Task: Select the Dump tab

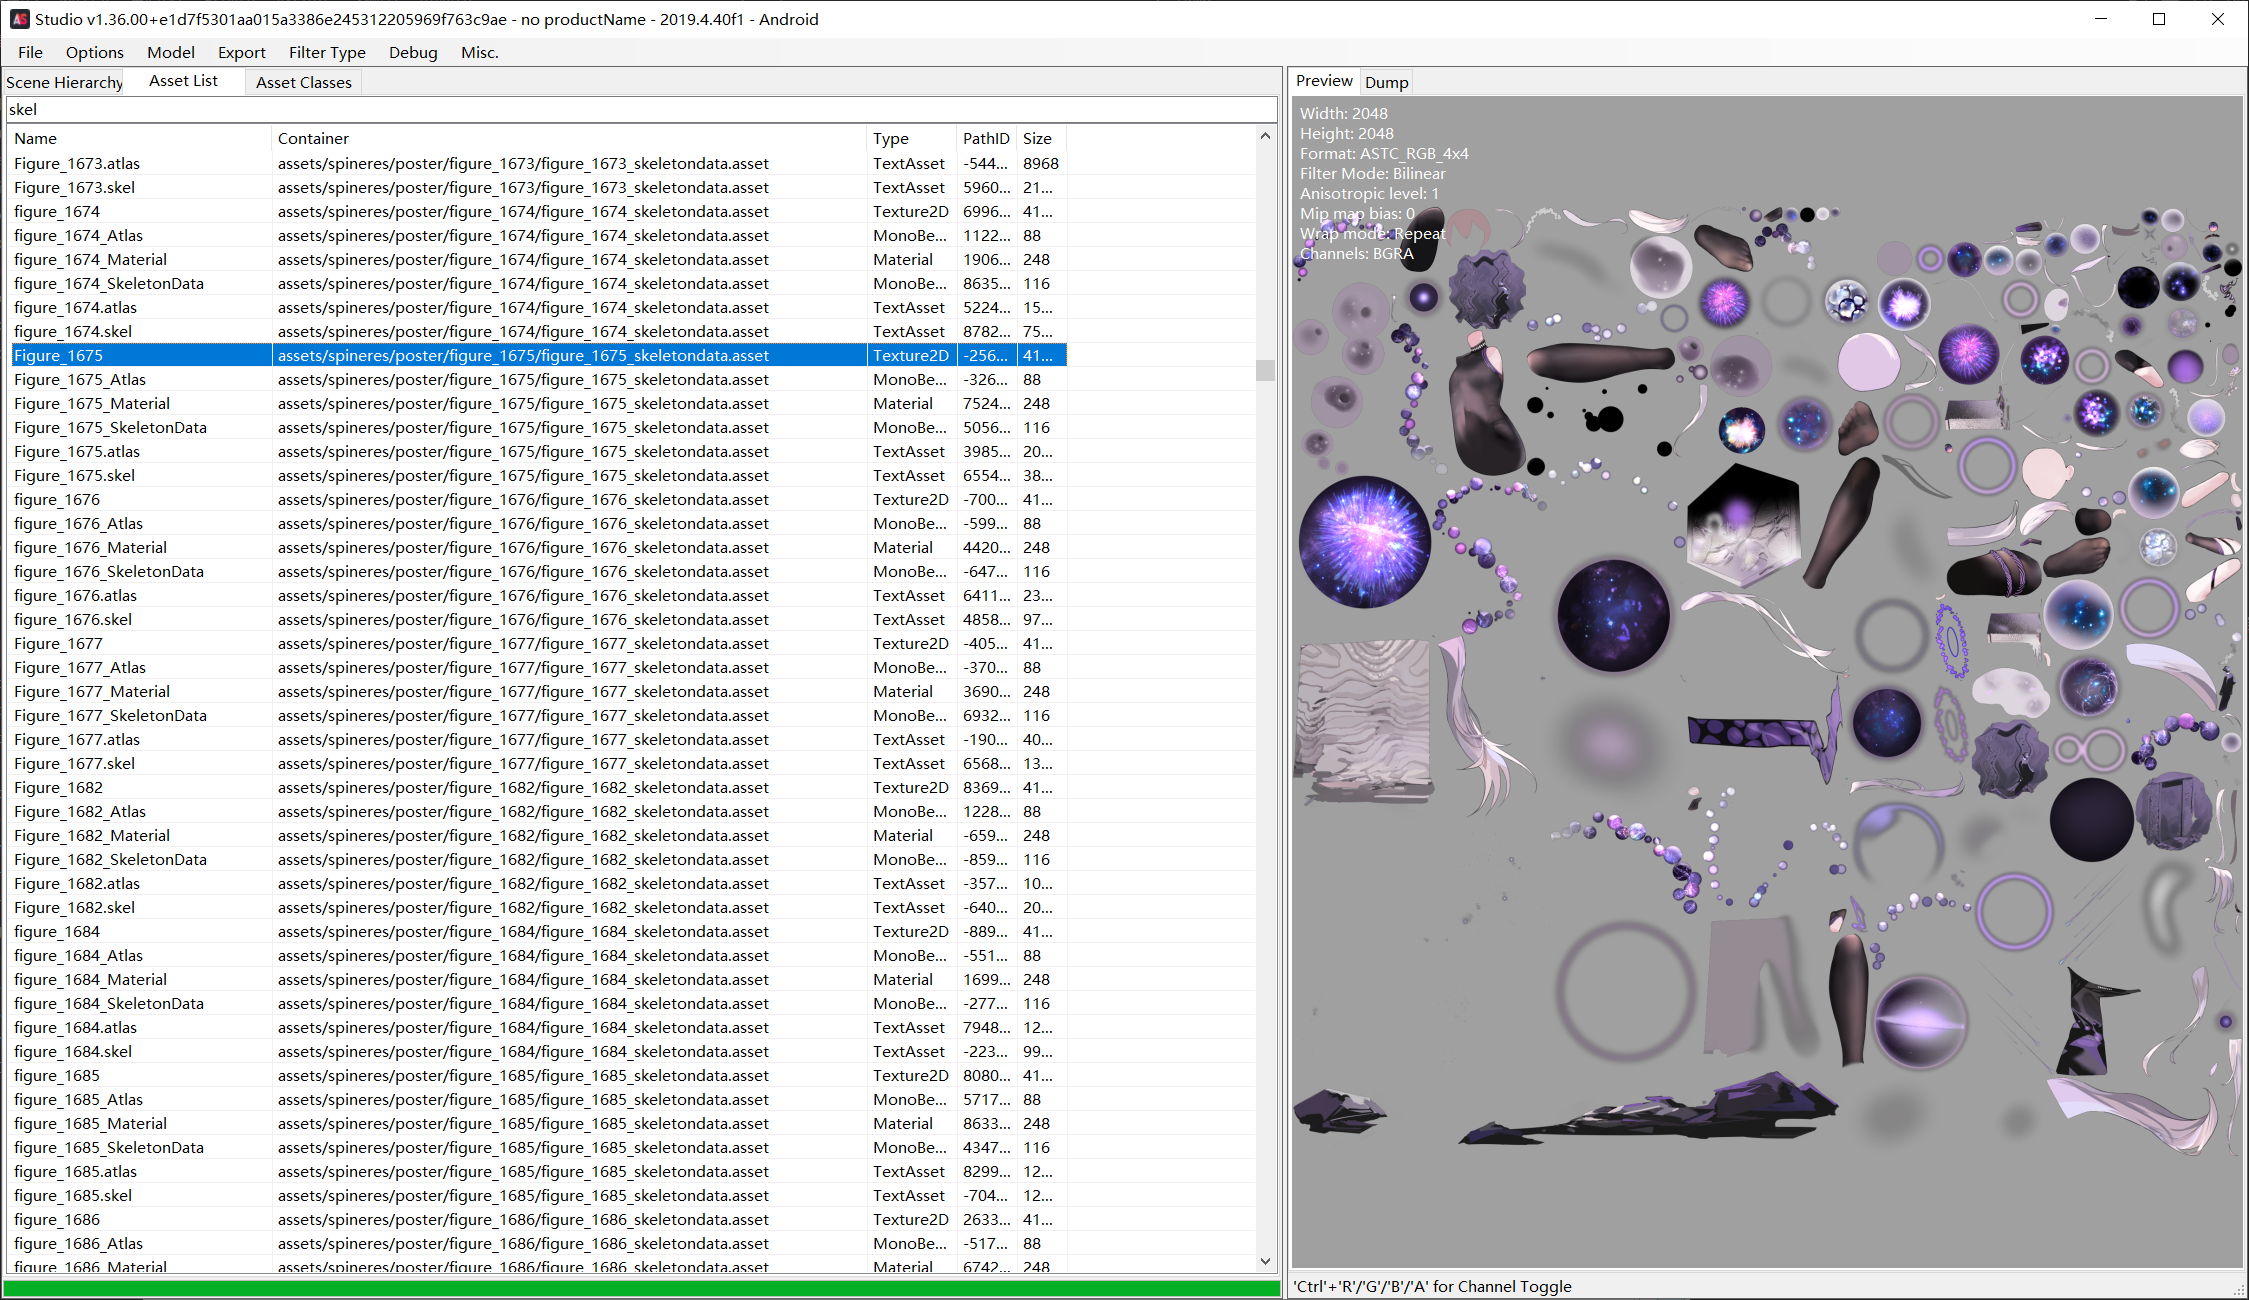Action: pos(1386,82)
